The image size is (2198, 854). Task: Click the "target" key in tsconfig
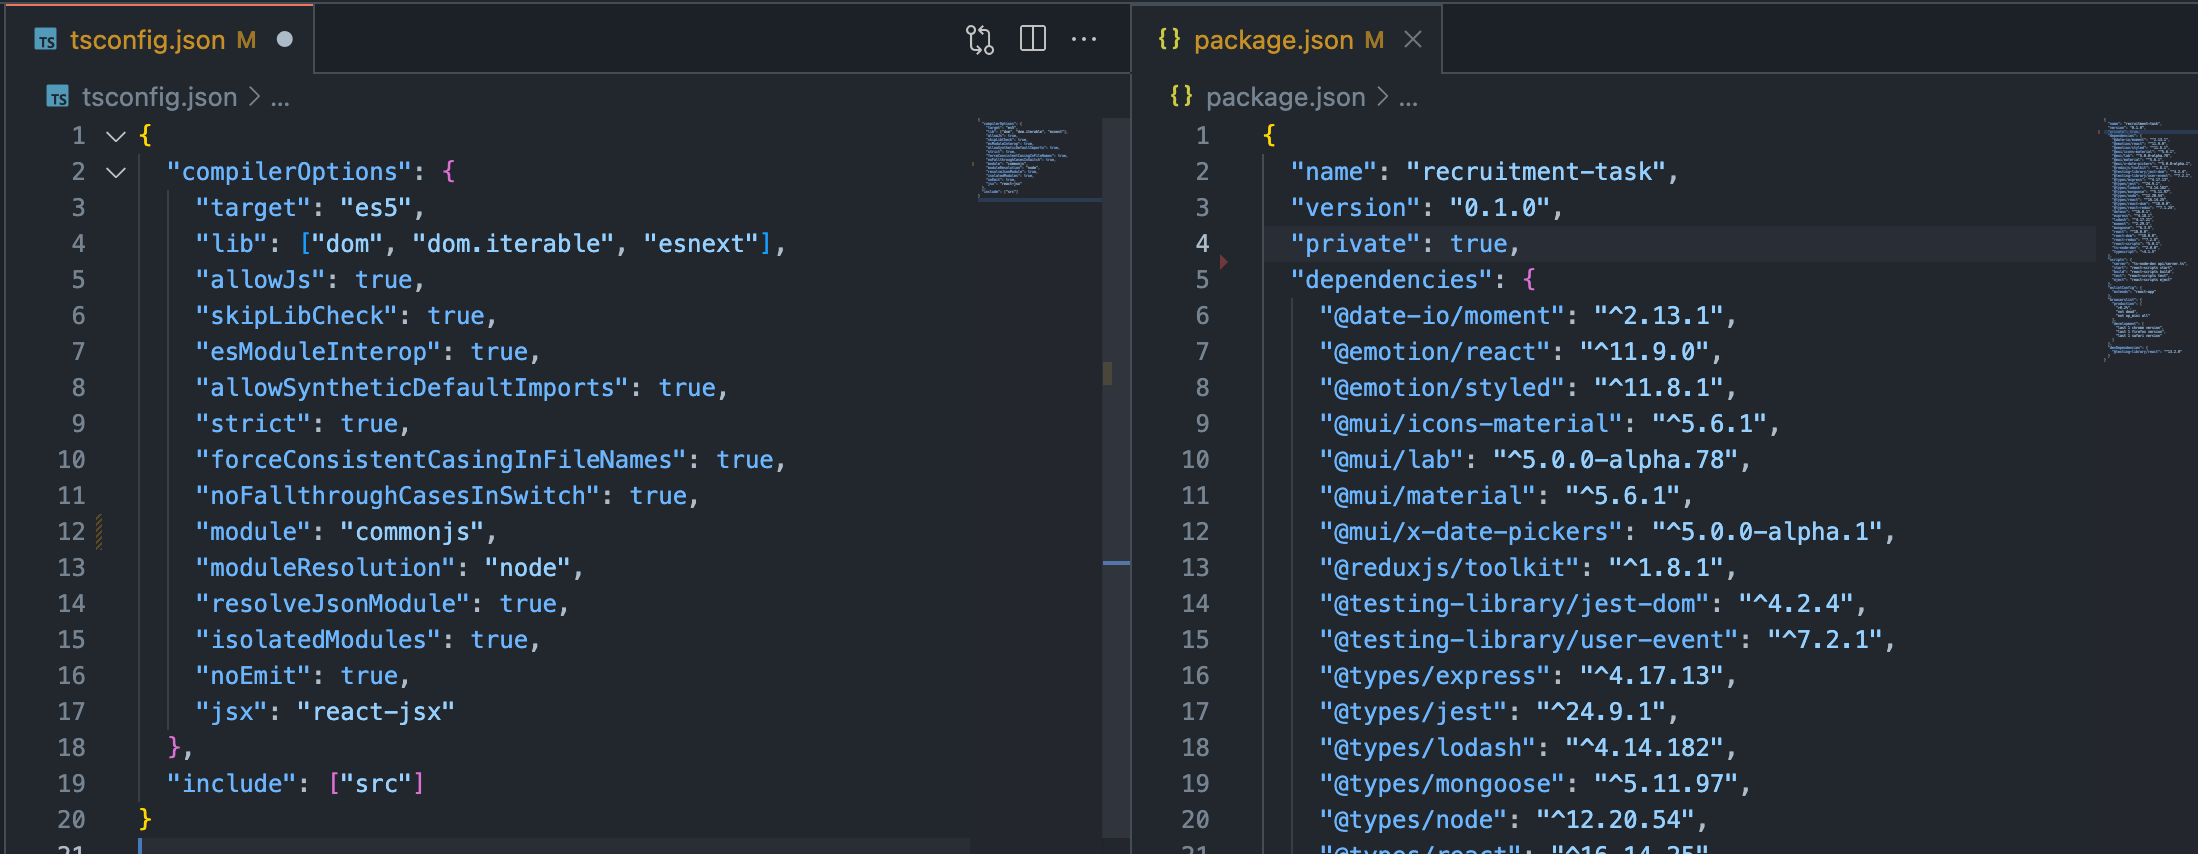[253, 208]
